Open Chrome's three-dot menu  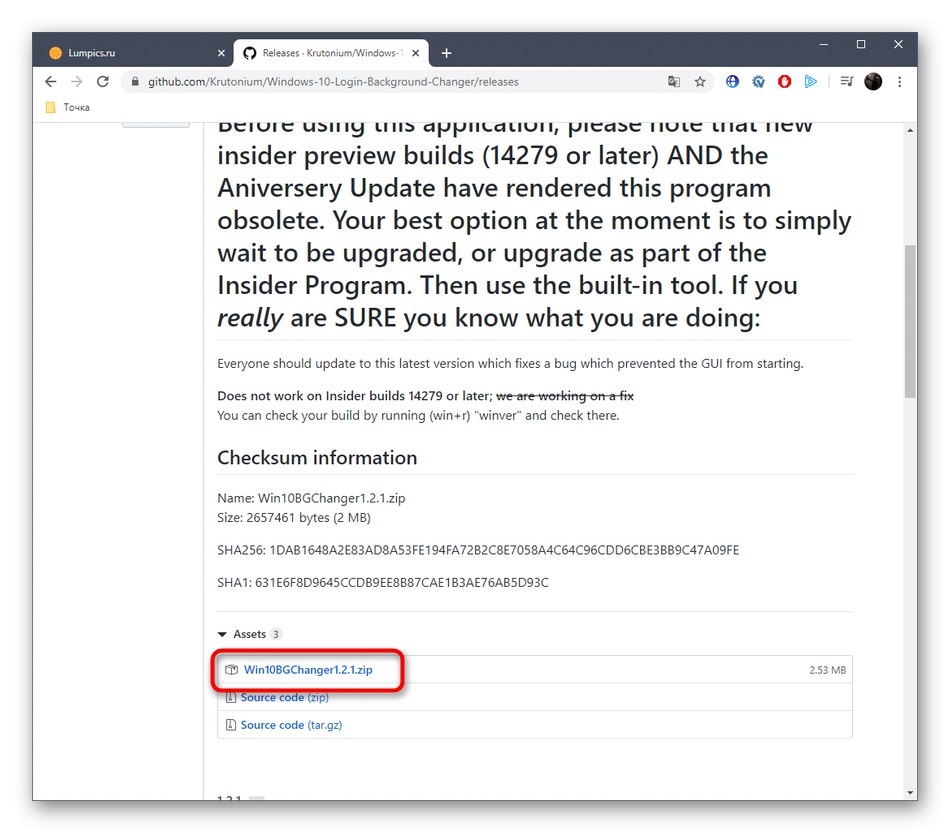tap(899, 82)
